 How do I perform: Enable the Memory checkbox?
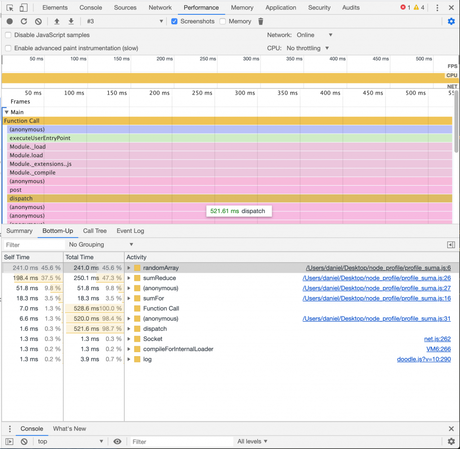(x=223, y=21)
